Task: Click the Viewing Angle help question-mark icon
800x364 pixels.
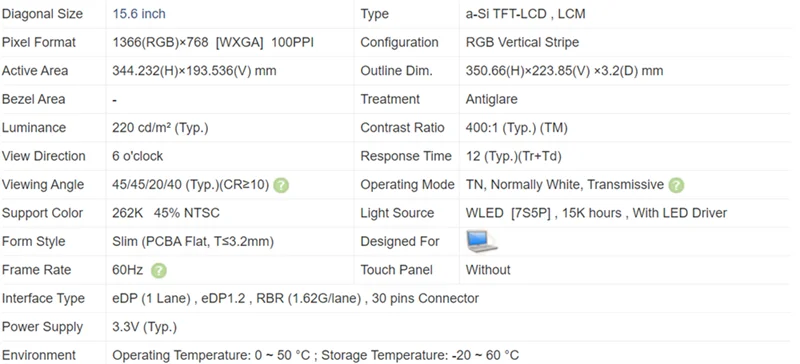Action: click(x=281, y=185)
